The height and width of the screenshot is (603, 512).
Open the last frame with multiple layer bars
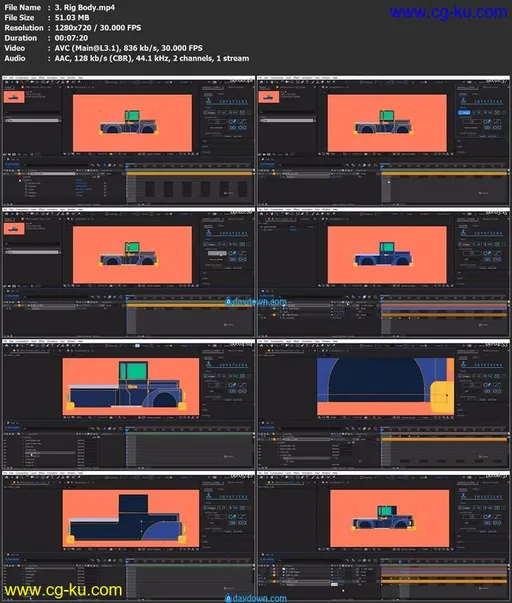click(x=383, y=536)
